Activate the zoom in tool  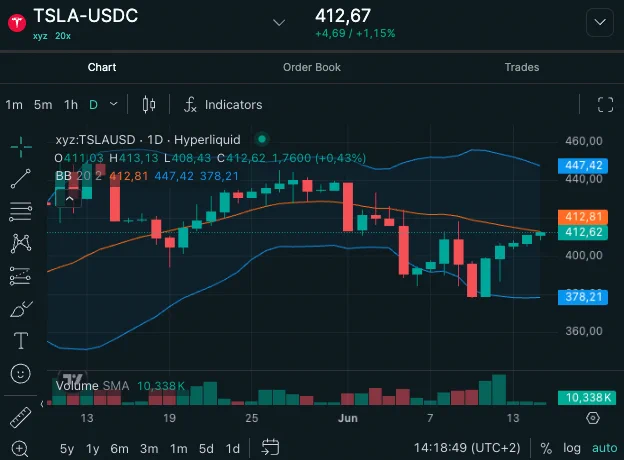(20, 449)
